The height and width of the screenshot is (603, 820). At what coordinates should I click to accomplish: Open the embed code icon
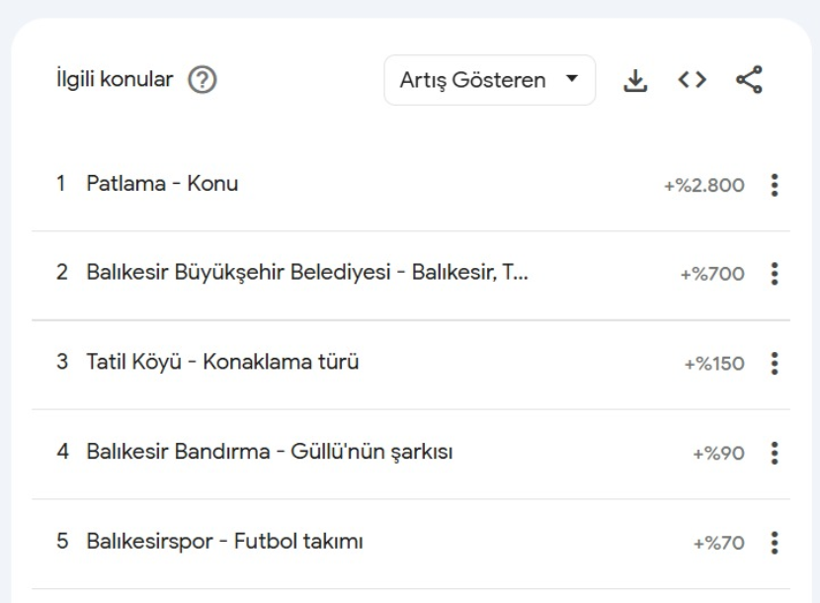click(691, 80)
